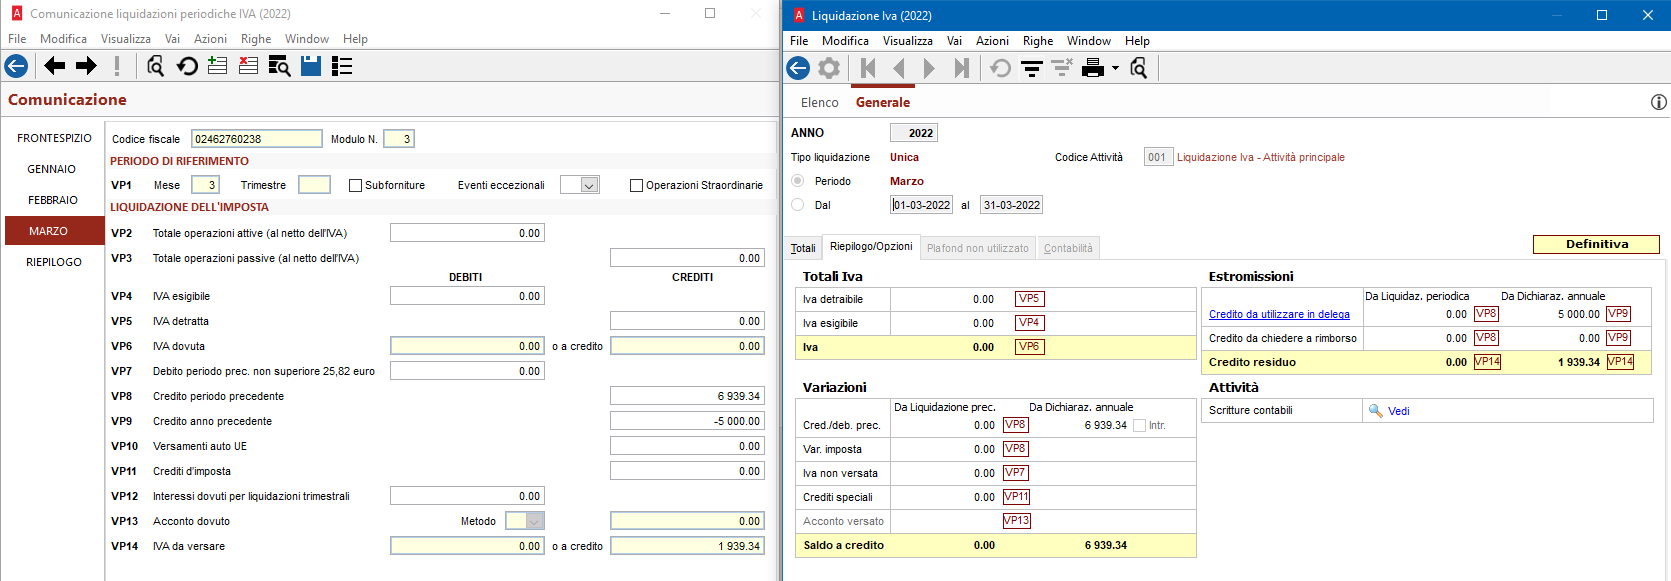Viewport: 1671px width, 581px height.
Task: Open the Righe menu in the Comunicazione window
Action: tap(256, 39)
